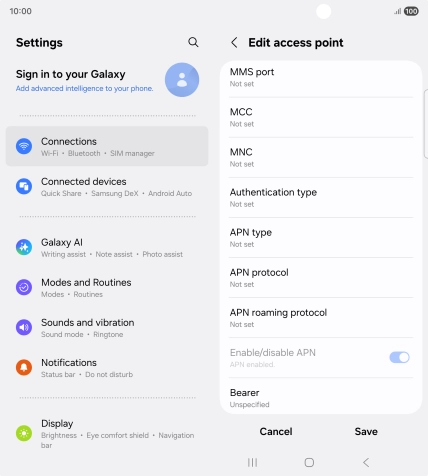Tap the Modes and Routines checkmark icon

pos(24,287)
